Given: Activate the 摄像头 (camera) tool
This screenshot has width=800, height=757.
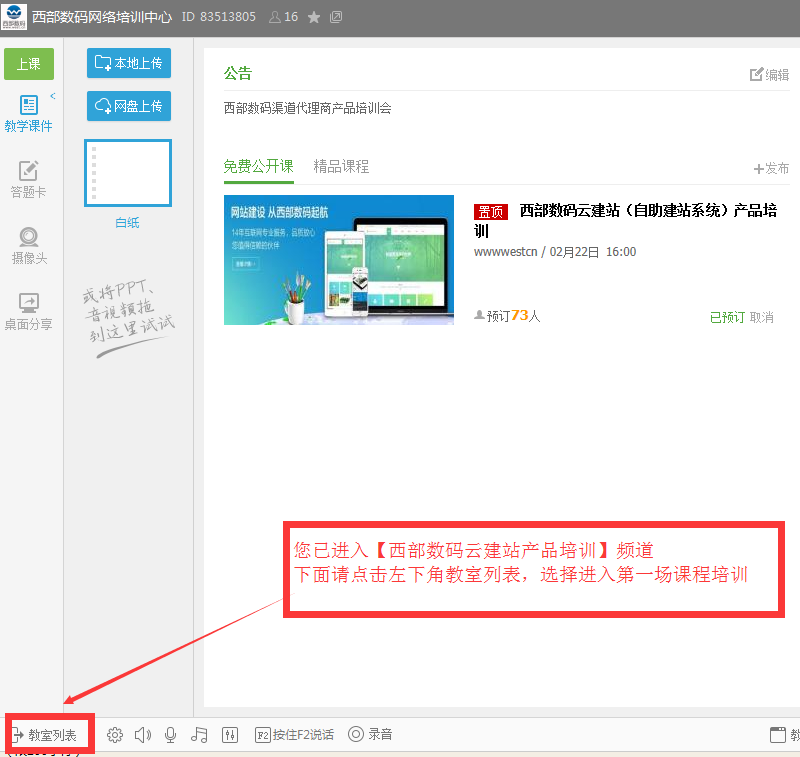Looking at the screenshot, I should (29, 243).
